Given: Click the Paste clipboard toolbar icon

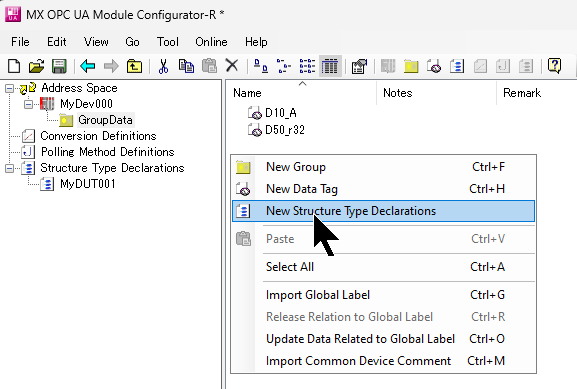Looking at the screenshot, I should [x=209, y=66].
